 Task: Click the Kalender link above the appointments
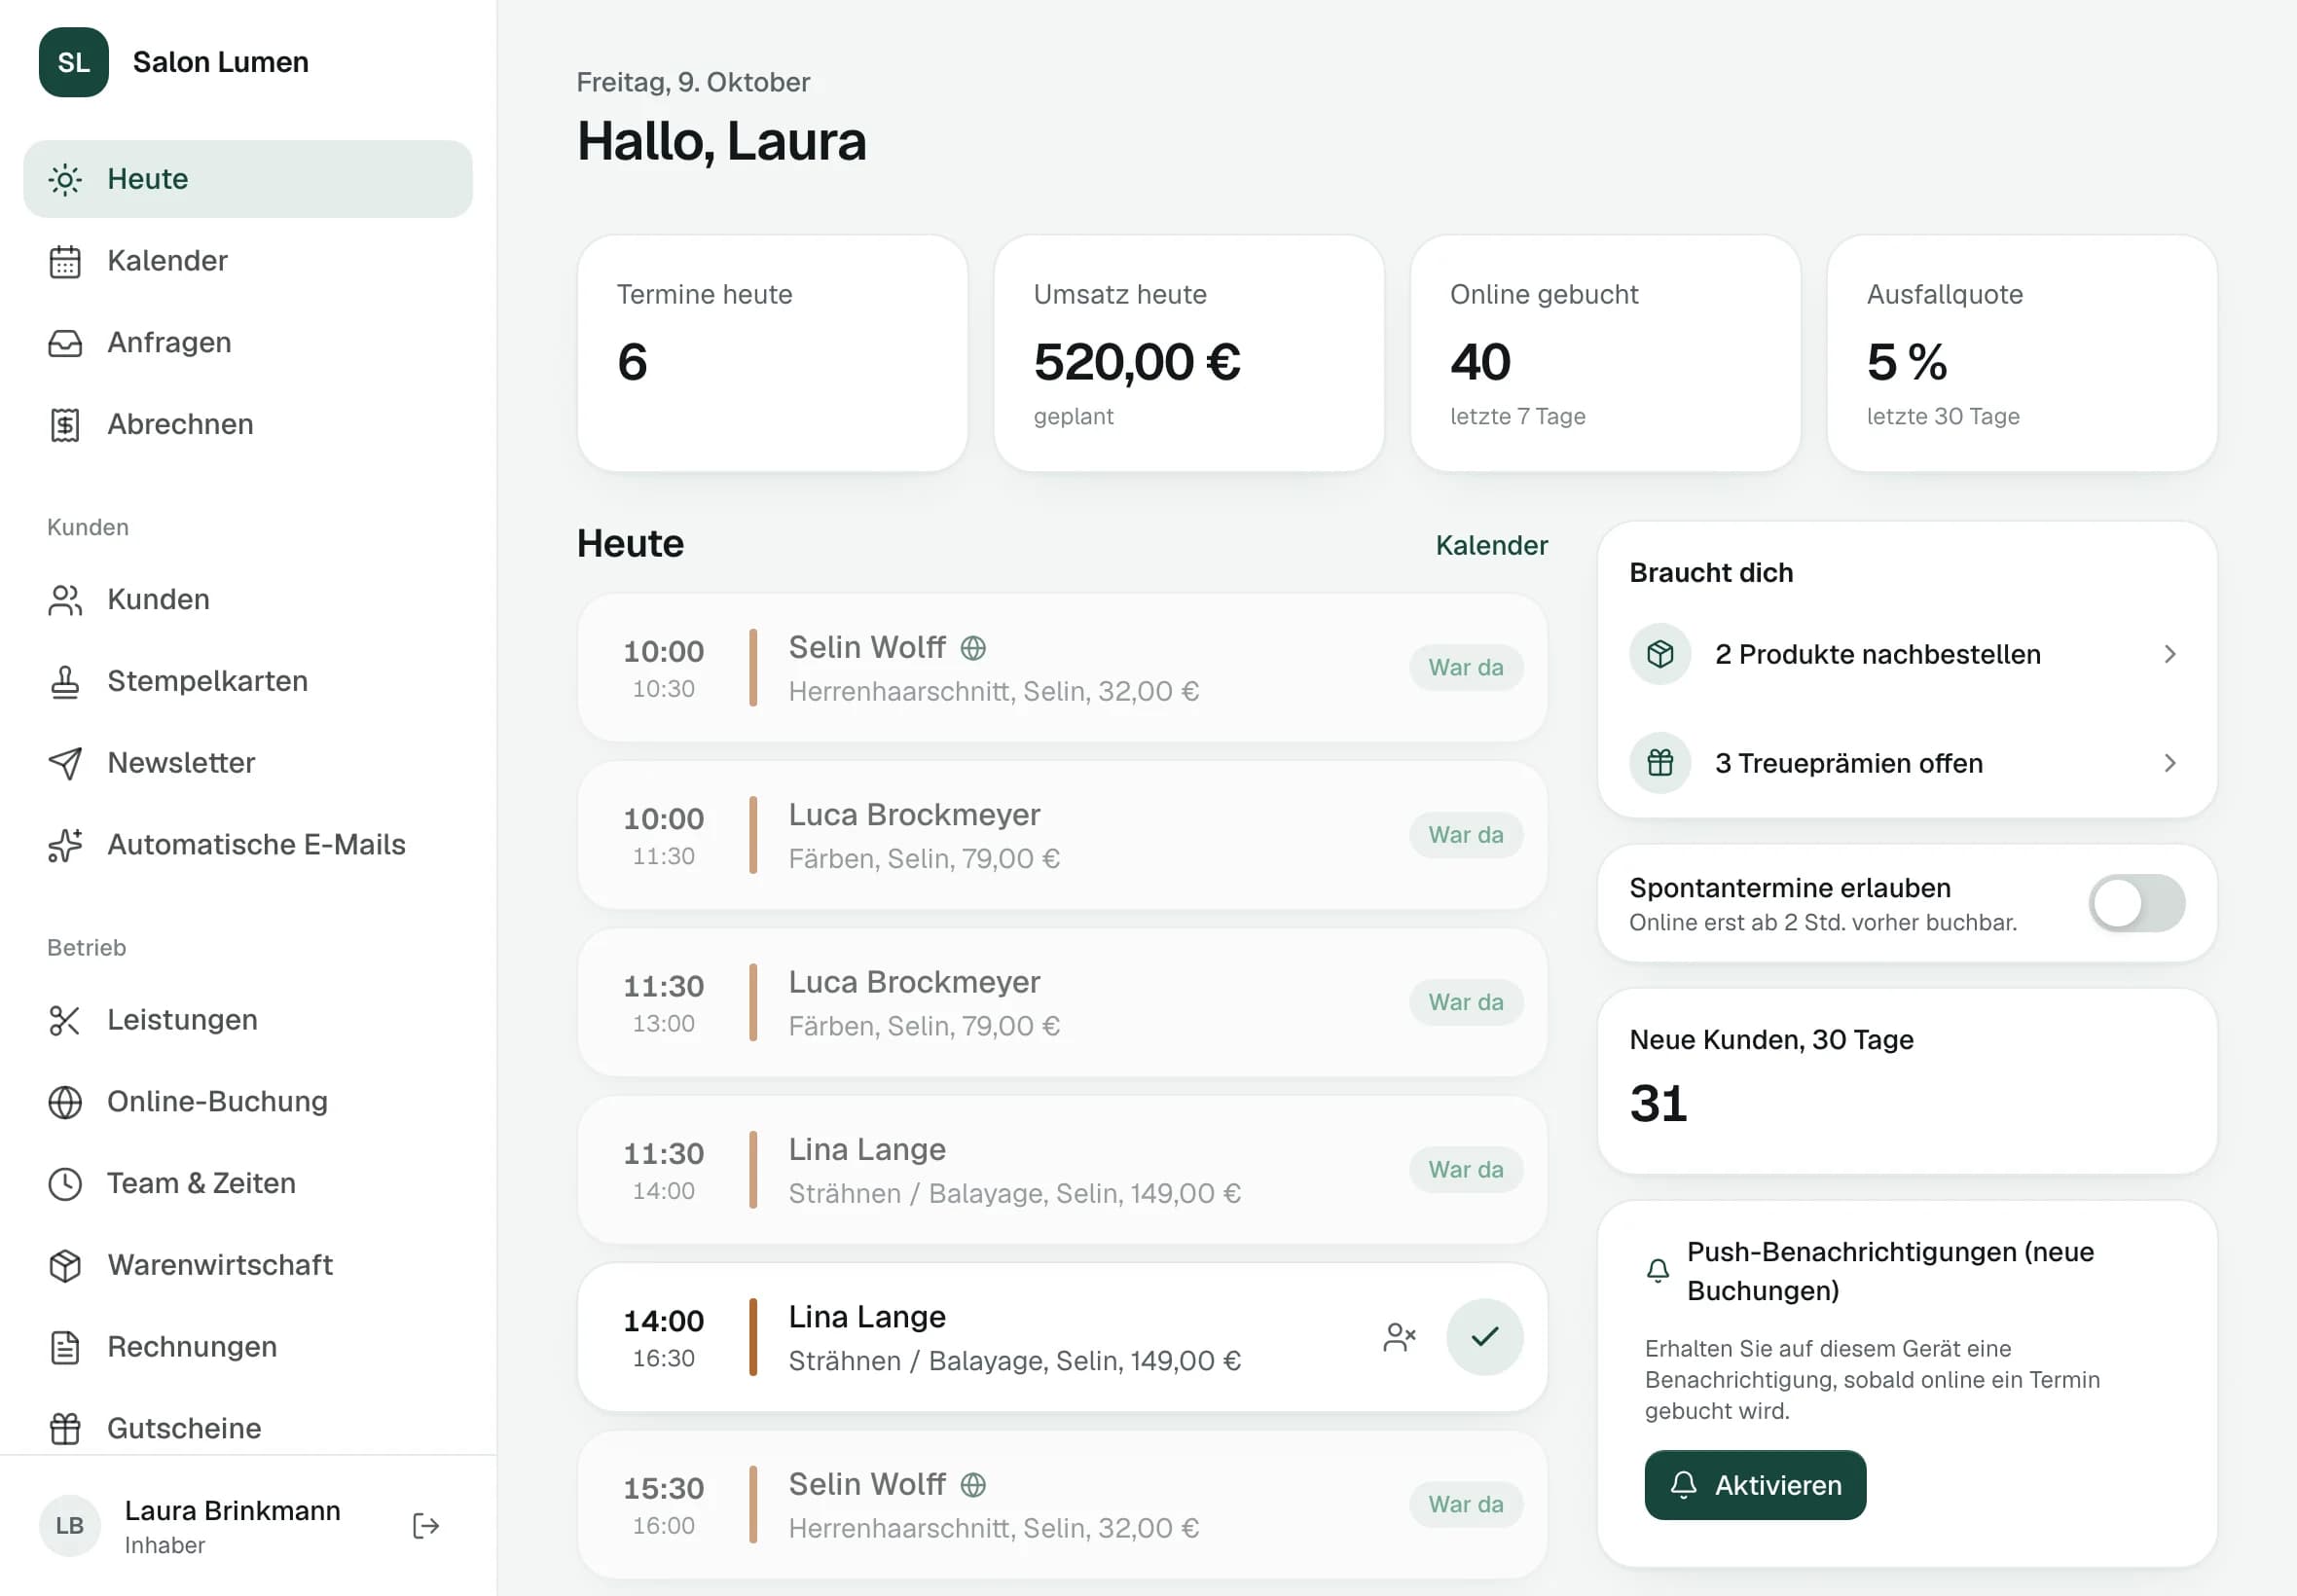[1492, 546]
